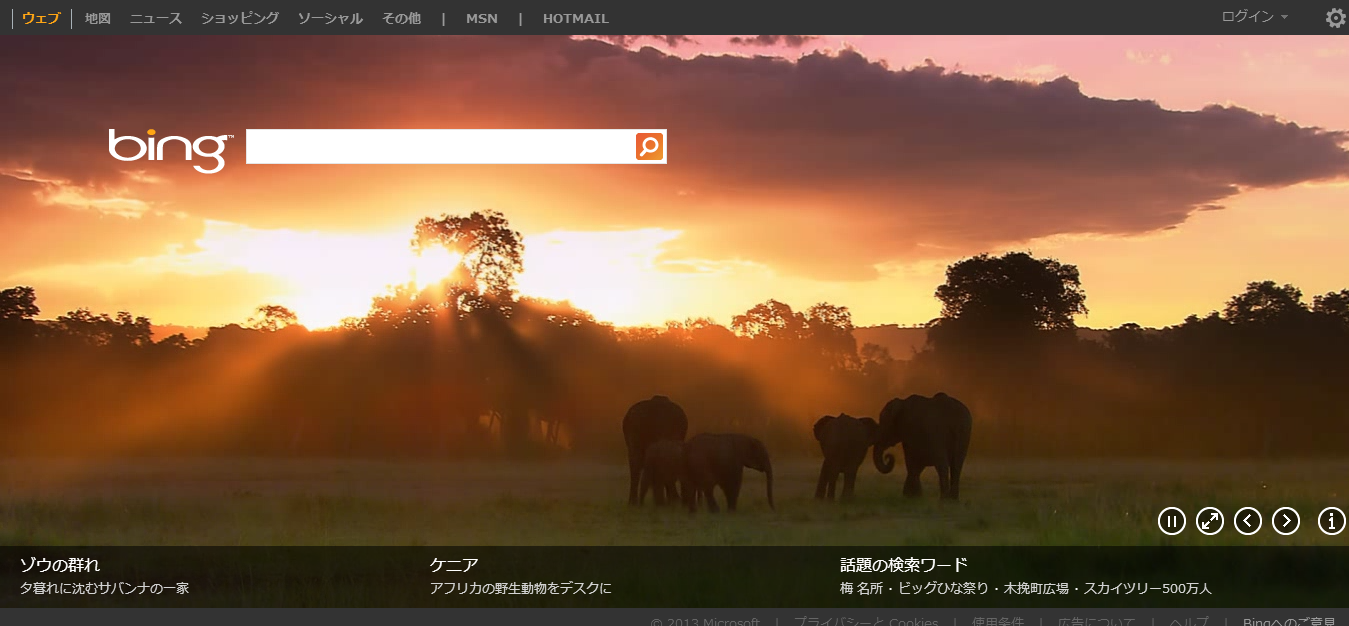Viewport: 1349px width, 626px height.
Task: Go to the previous background image
Action: coord(1248,521)
